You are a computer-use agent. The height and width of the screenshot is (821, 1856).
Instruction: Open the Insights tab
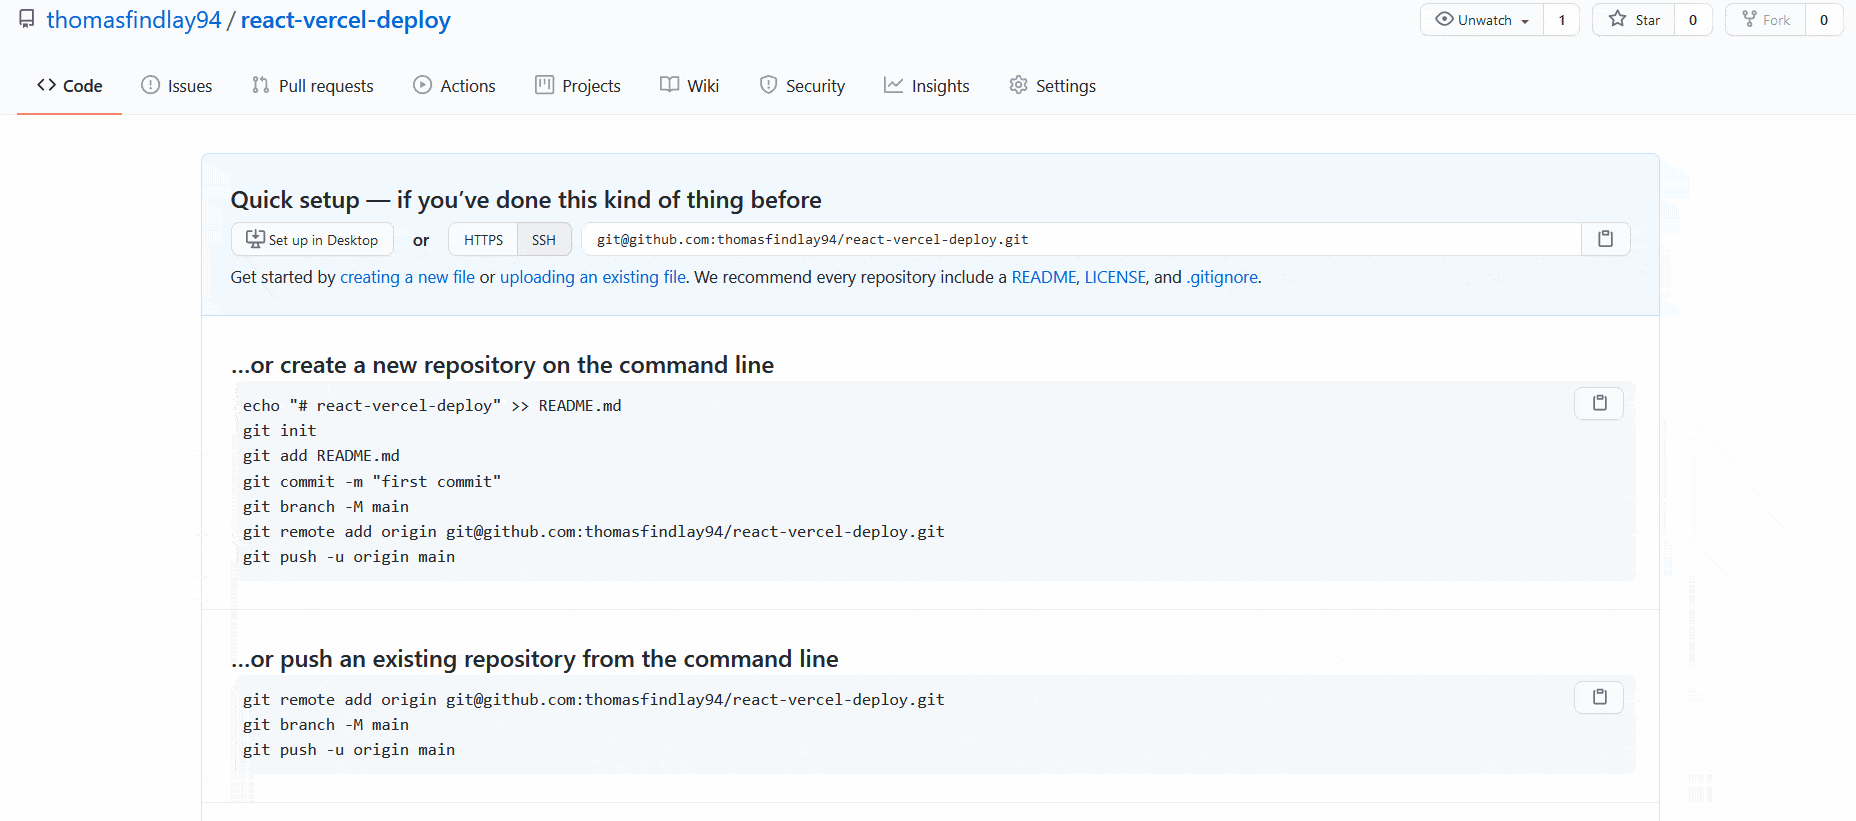(x=927, y=86)
